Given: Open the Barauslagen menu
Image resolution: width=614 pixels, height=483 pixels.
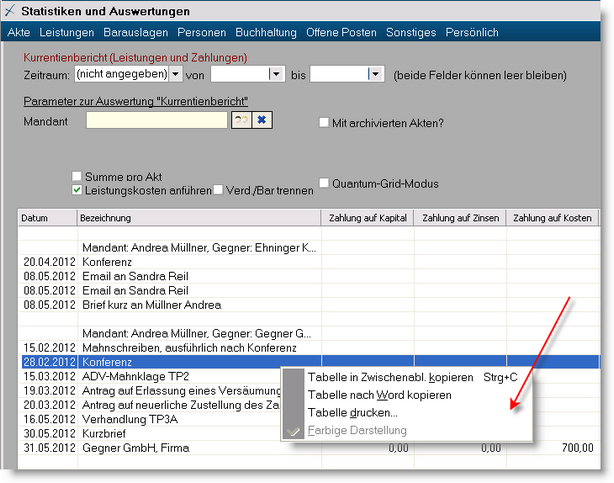Looking at the screenshot, I should pyautogui.click(x=135, y=32).
